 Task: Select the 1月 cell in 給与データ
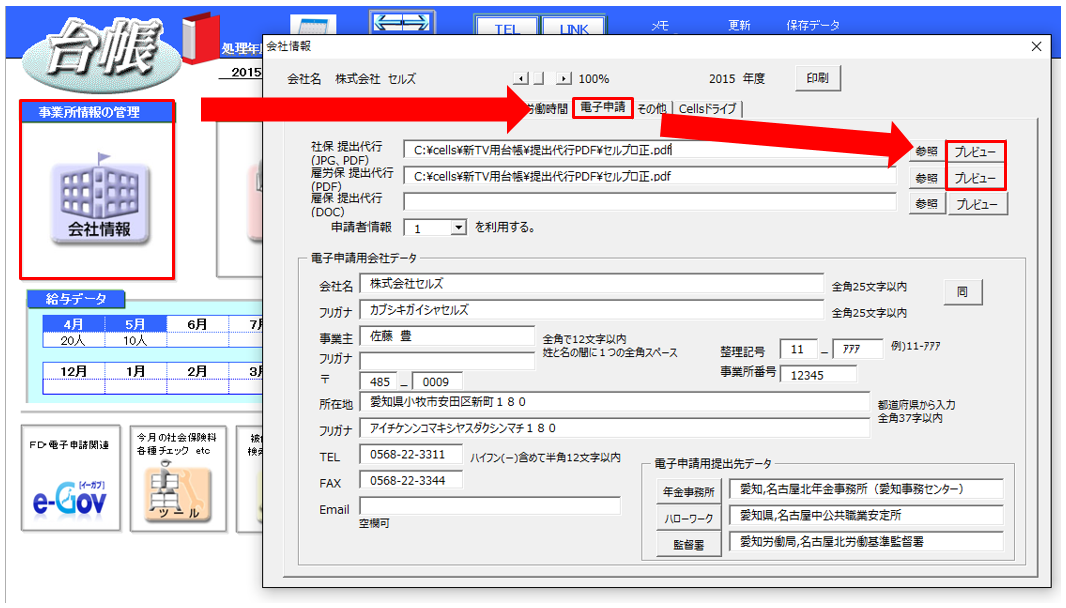pyautogui.click(x=135, y=371)
